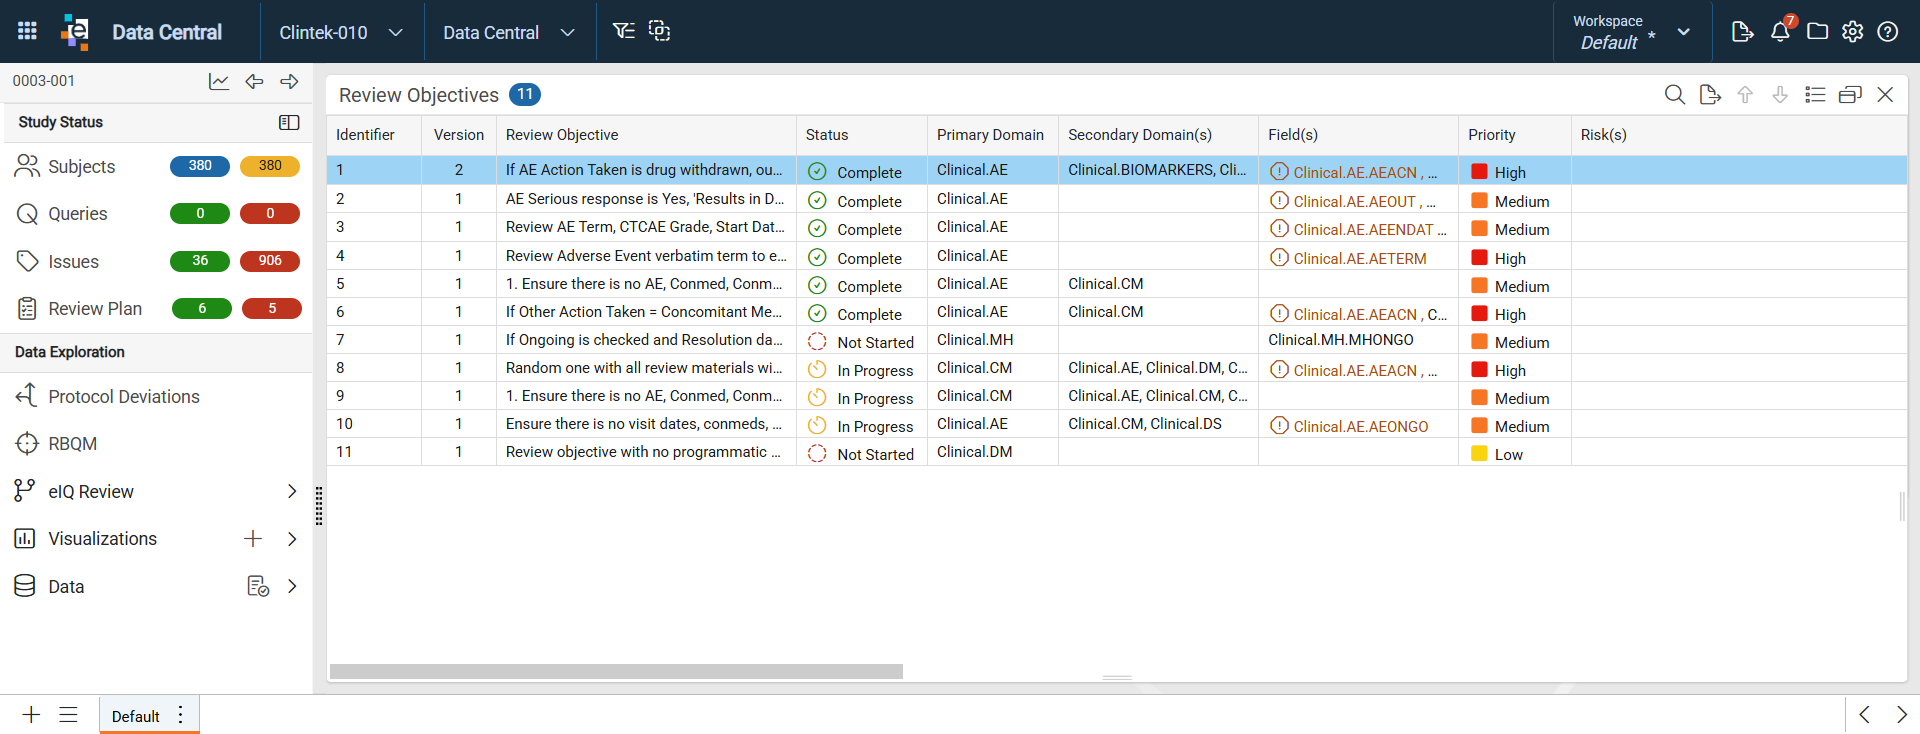Open Review Plan in the sidebar
1920x734 pixels.
click(95, 309)
